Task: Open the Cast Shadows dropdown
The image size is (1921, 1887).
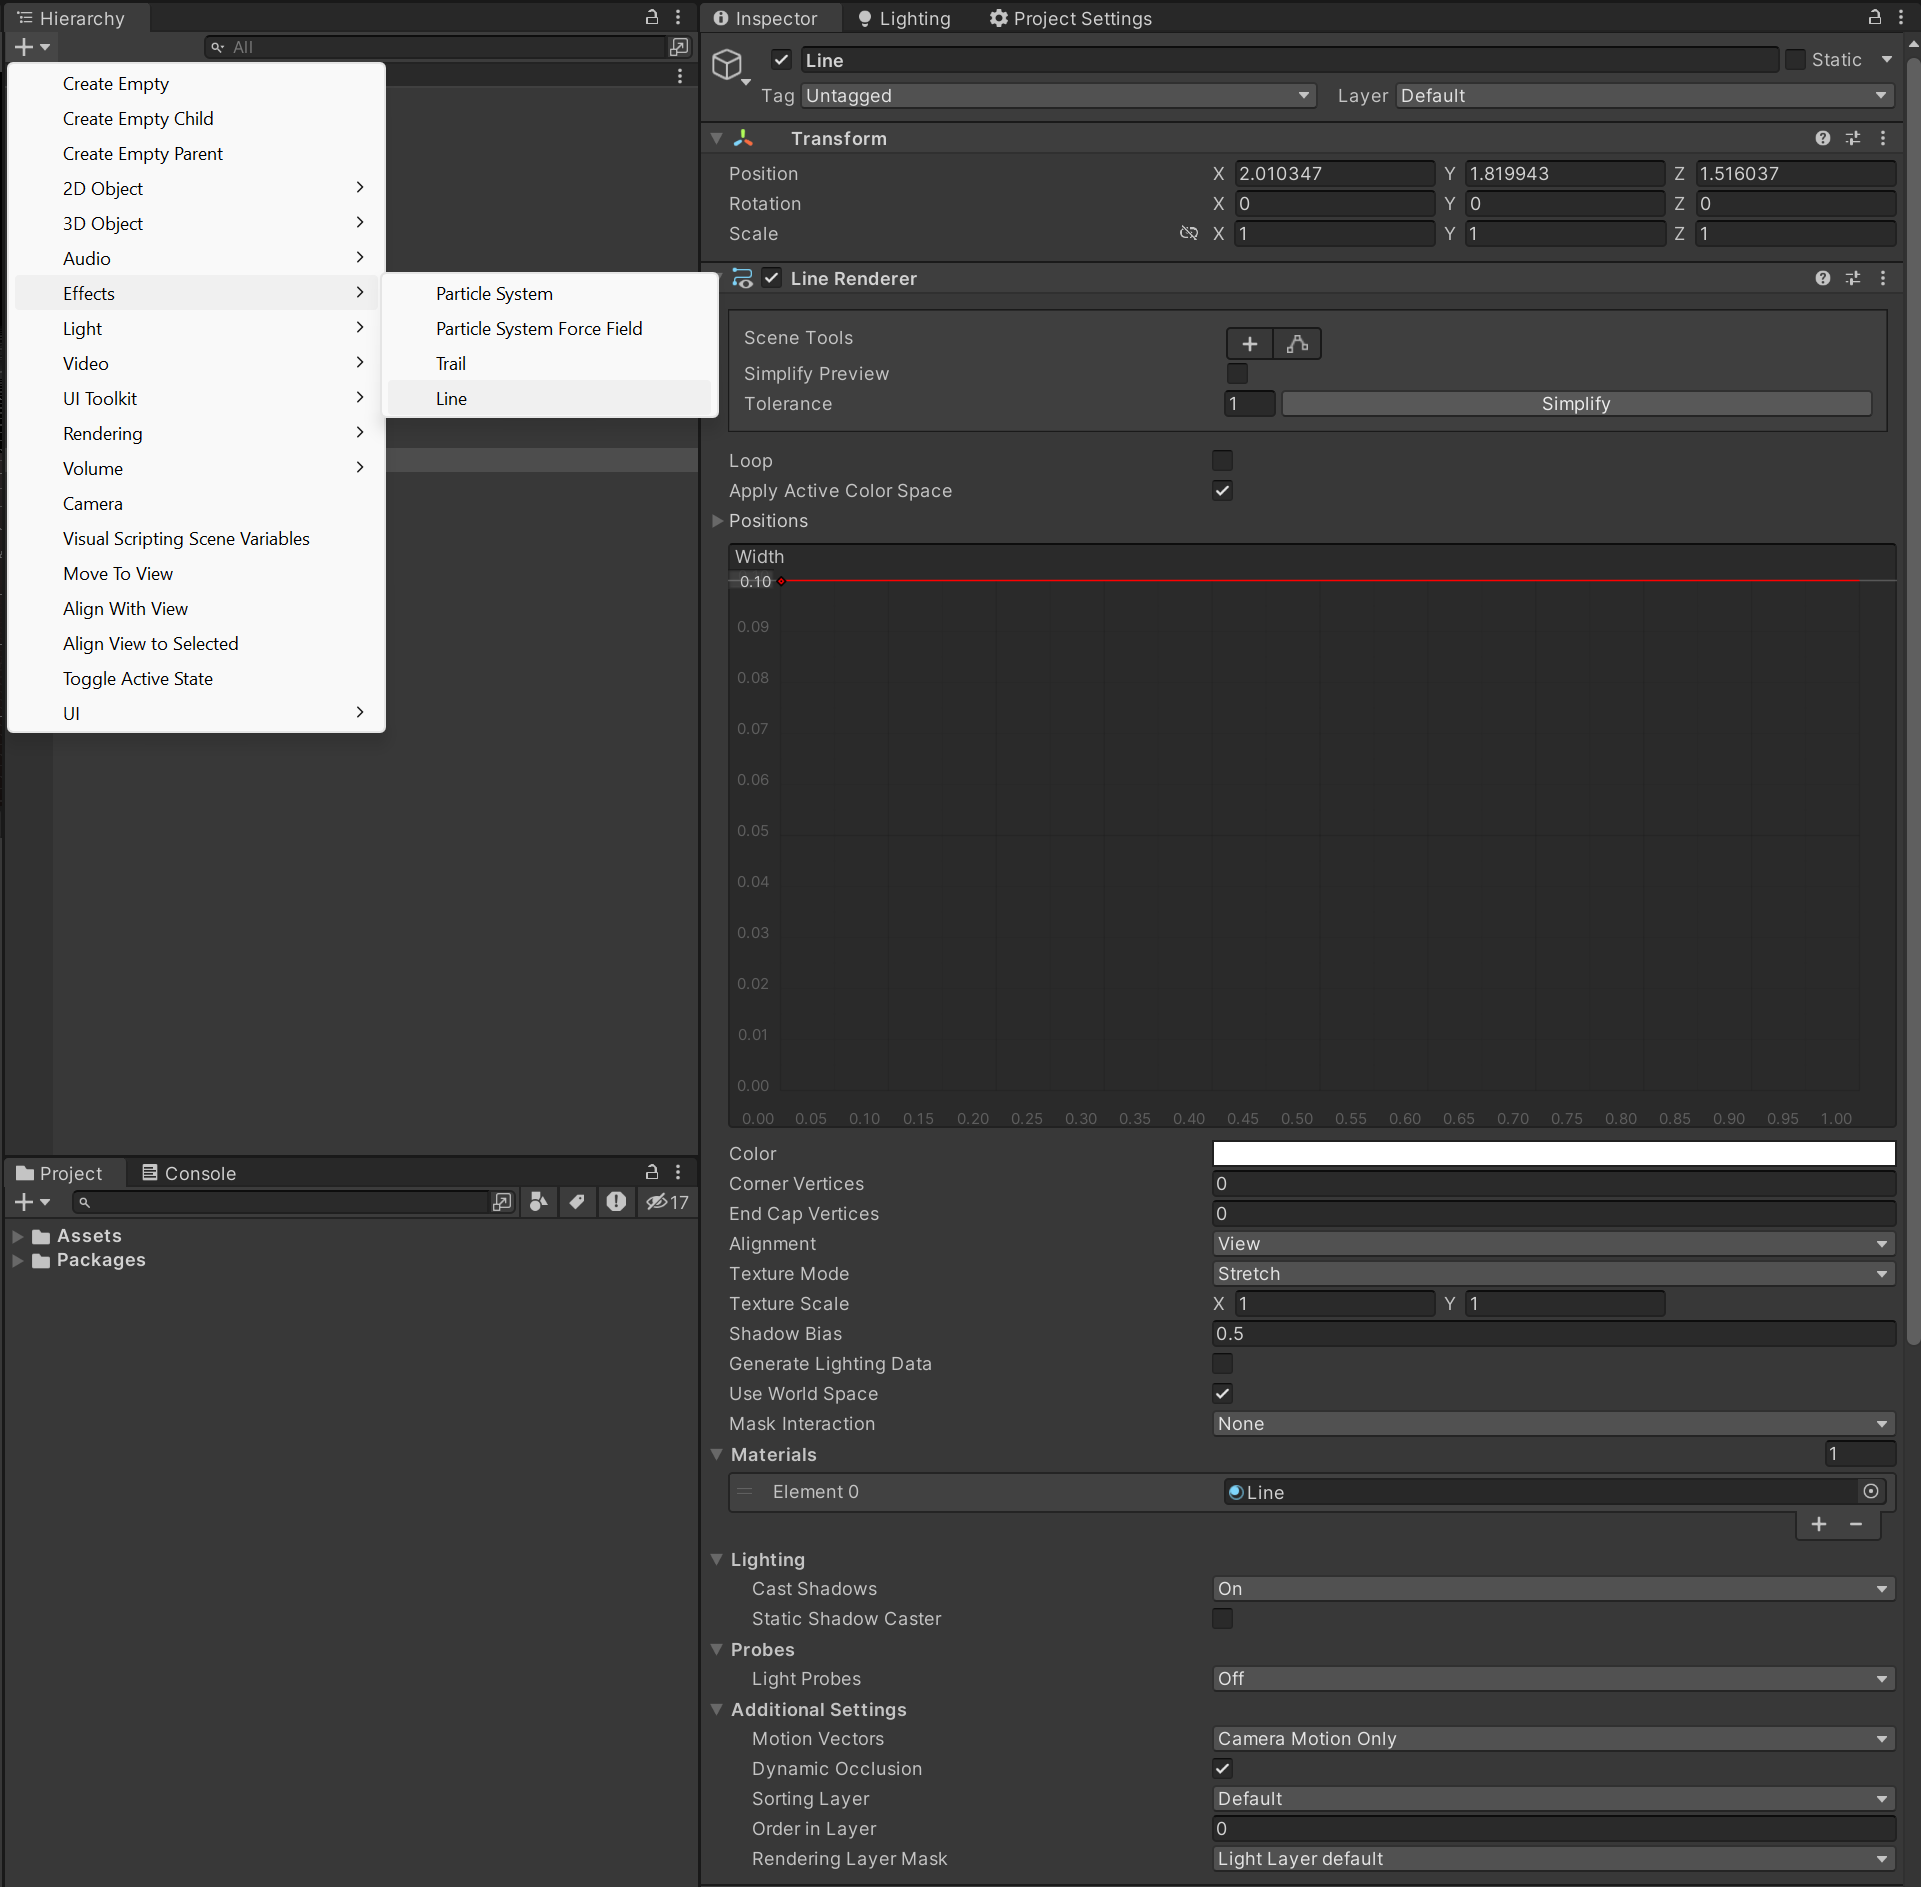Action: [x=1550, y=1588]
